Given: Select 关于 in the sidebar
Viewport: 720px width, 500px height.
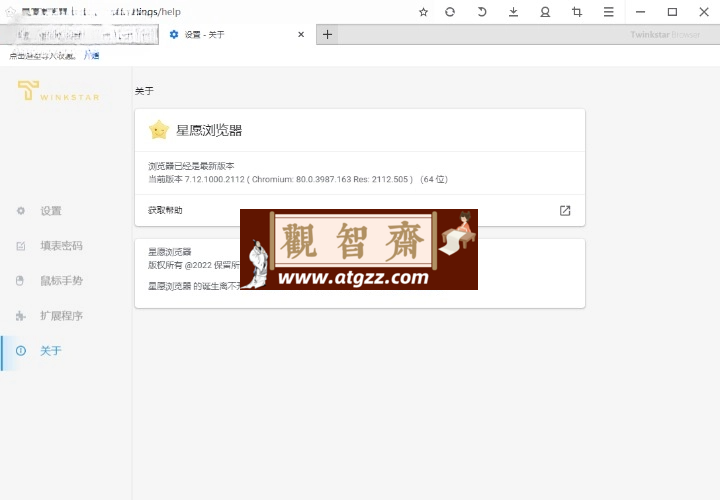Looking at the screenshot, I should click(x=51, y=351).
